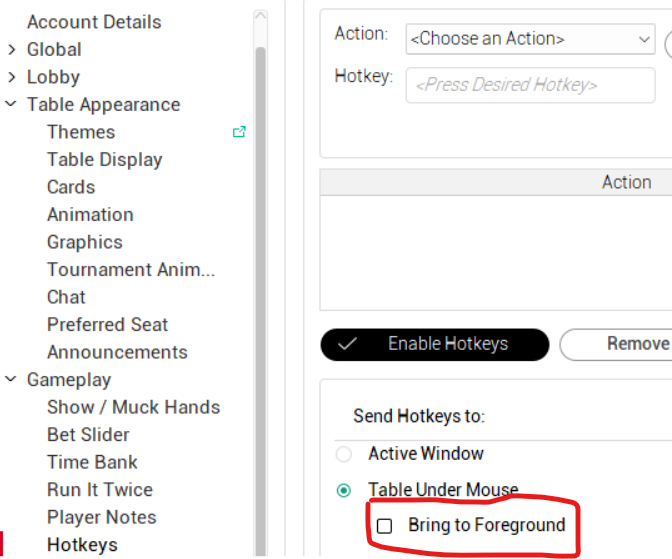The height and width of the screenshot is (559, 672).
Task: Select the Table Under Mouse option
Action: point(344,491)
